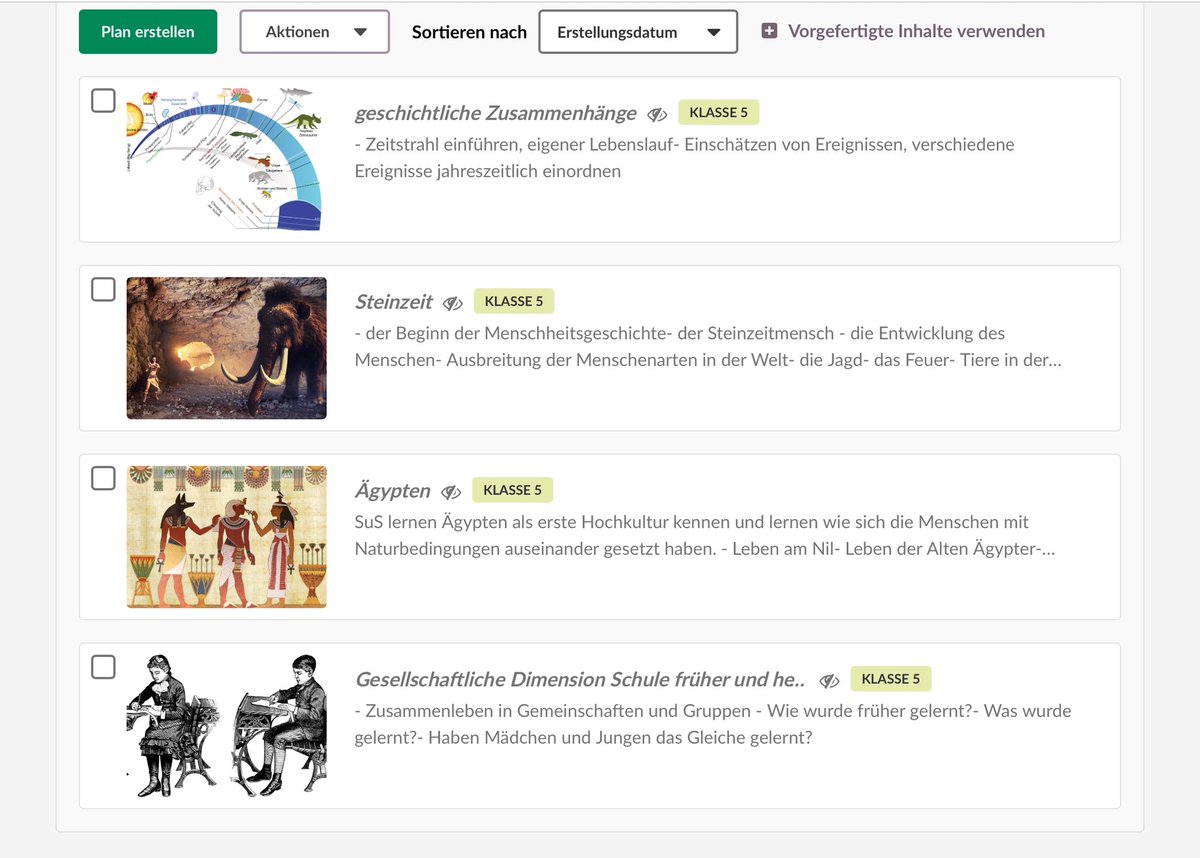Open the Vorgefertigte Inhalte verwenden link

click(x=915, y=31)
